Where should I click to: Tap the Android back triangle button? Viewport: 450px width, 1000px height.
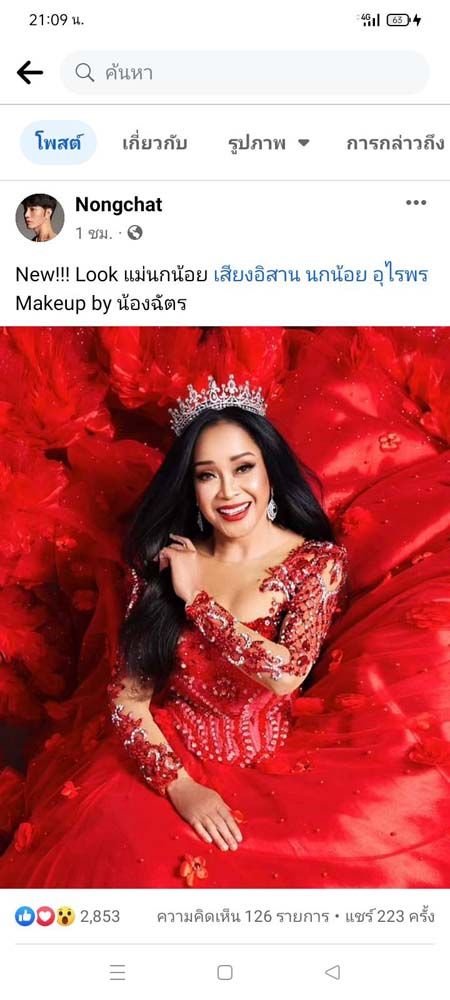(x=332, y=972)
